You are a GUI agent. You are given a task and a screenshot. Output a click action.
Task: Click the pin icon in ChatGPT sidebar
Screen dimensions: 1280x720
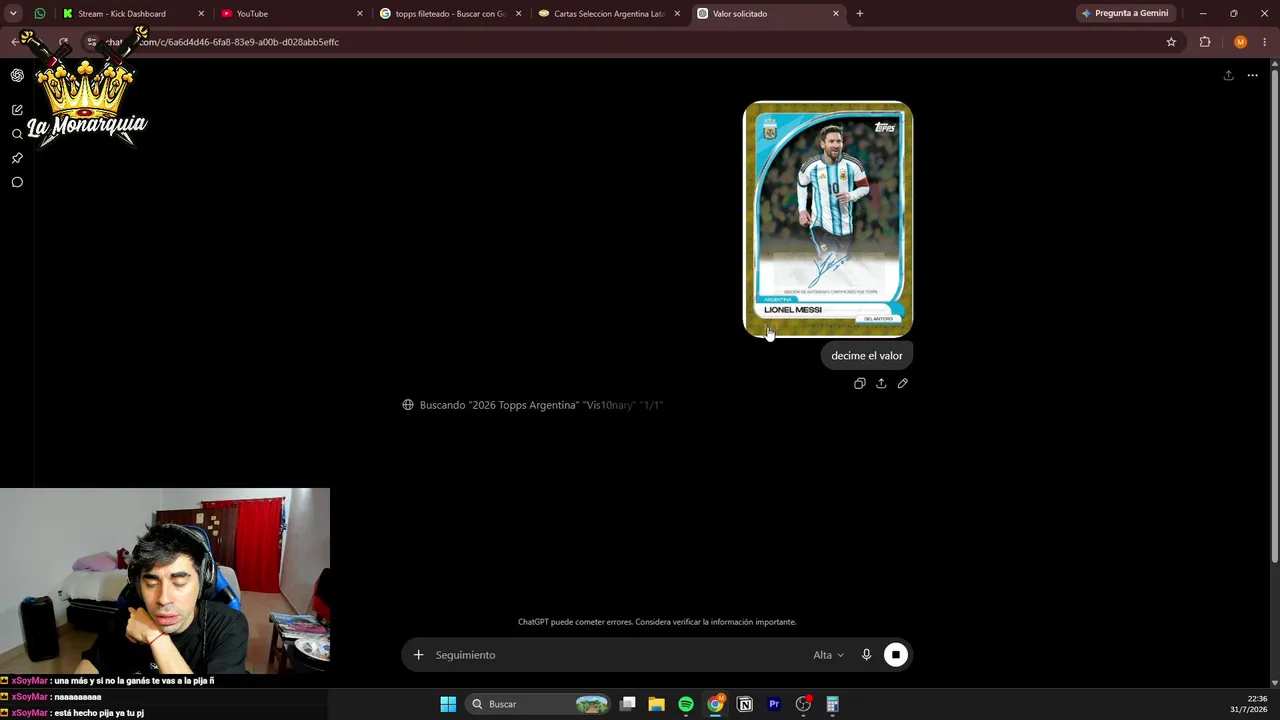tap(17, 158)
